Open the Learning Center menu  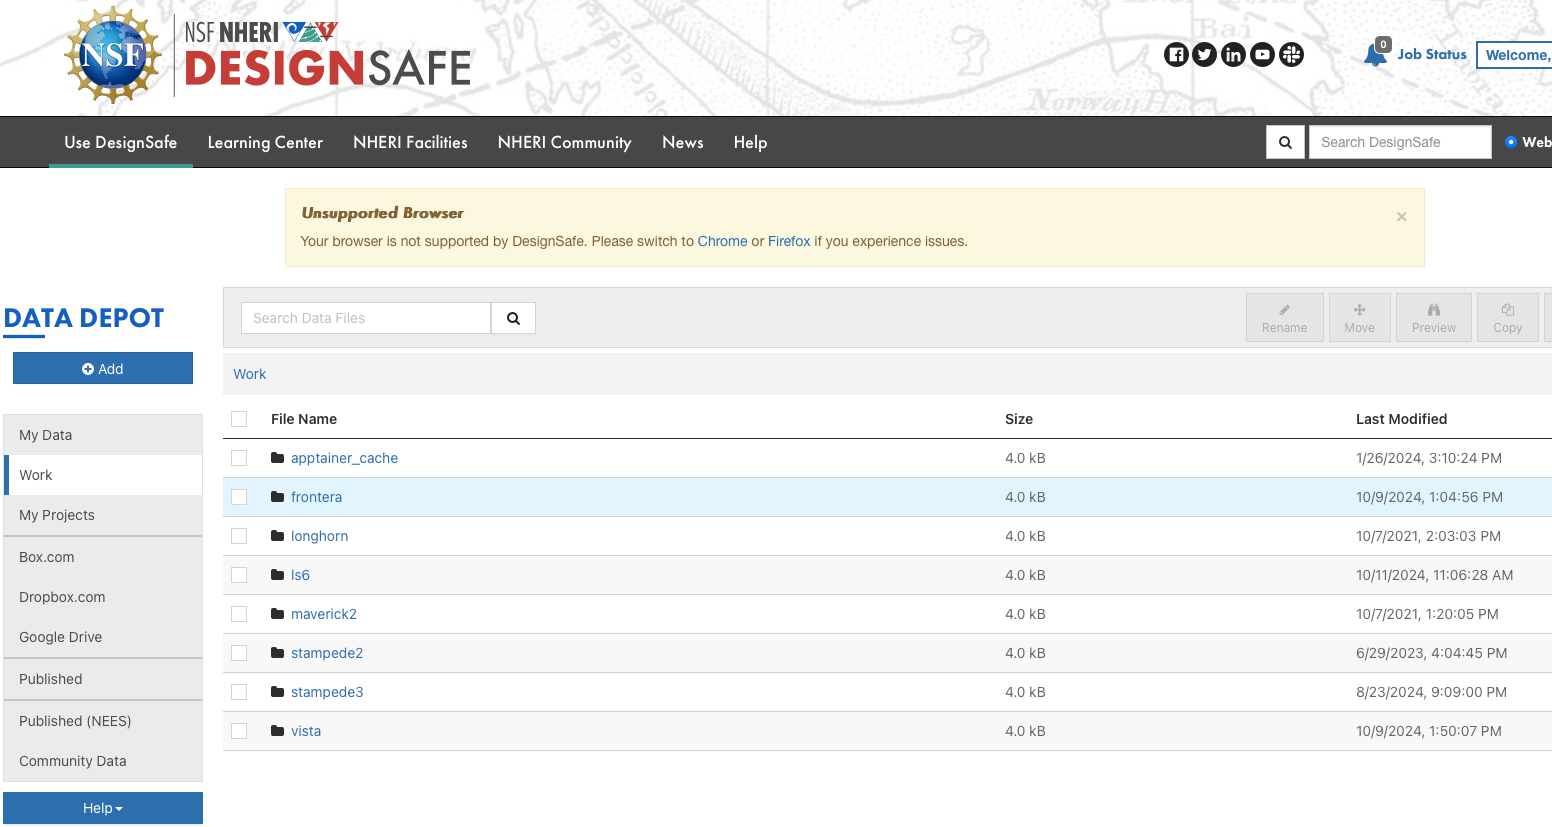pos(265,142)
